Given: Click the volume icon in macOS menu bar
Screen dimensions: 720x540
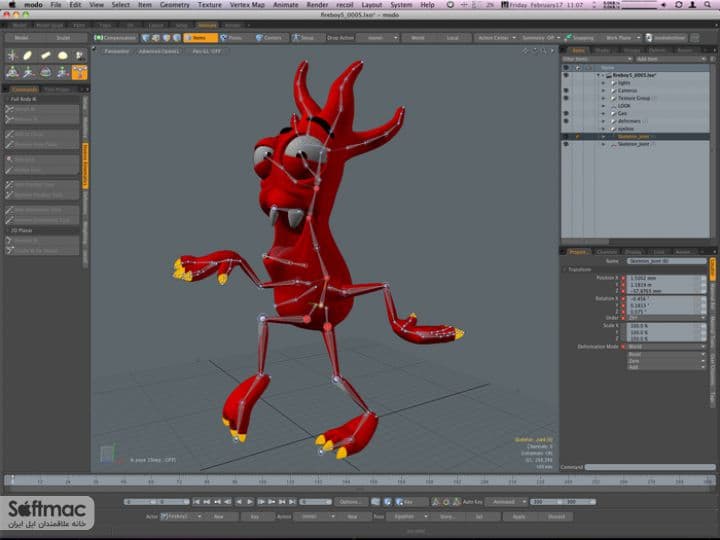Looking at the screenshot, I should coord(663,5).
